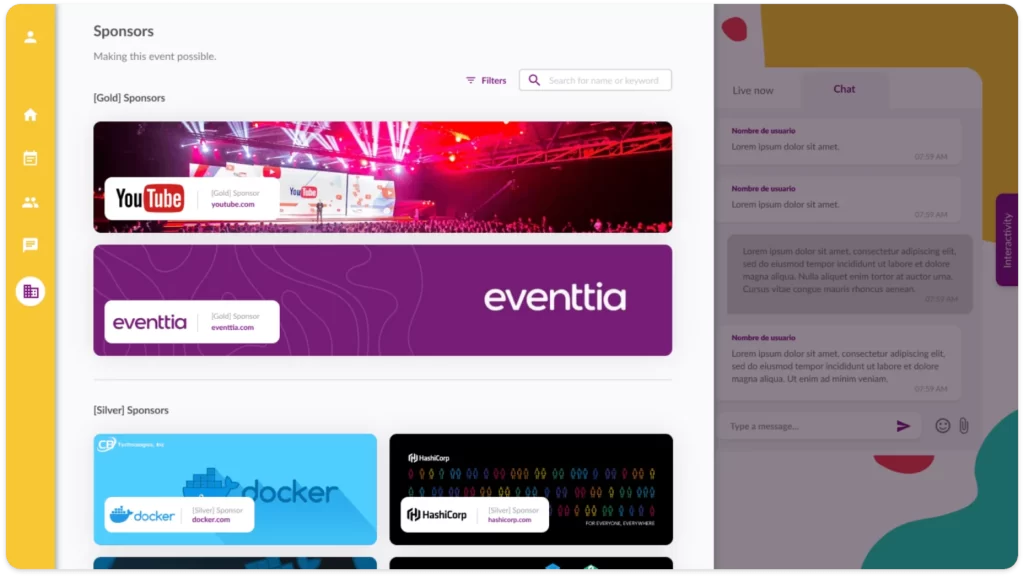Go to the Home icon in sidebar
This screenshot has height=577, width=1024.
point(30,115)
